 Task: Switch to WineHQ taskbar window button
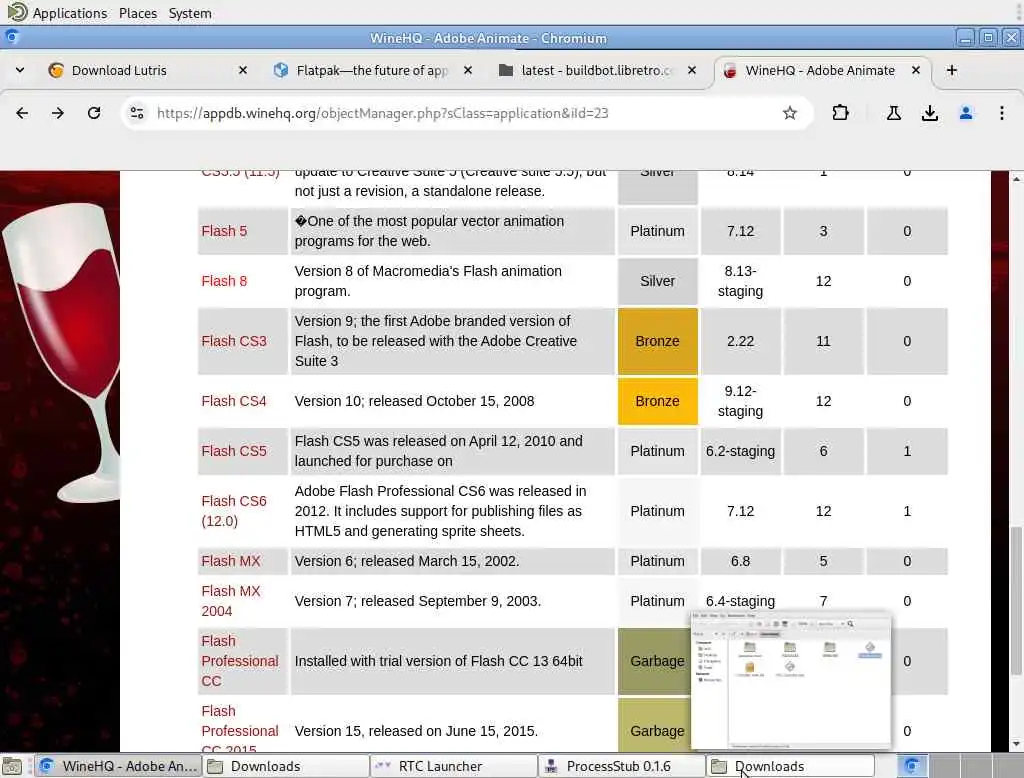119,766
